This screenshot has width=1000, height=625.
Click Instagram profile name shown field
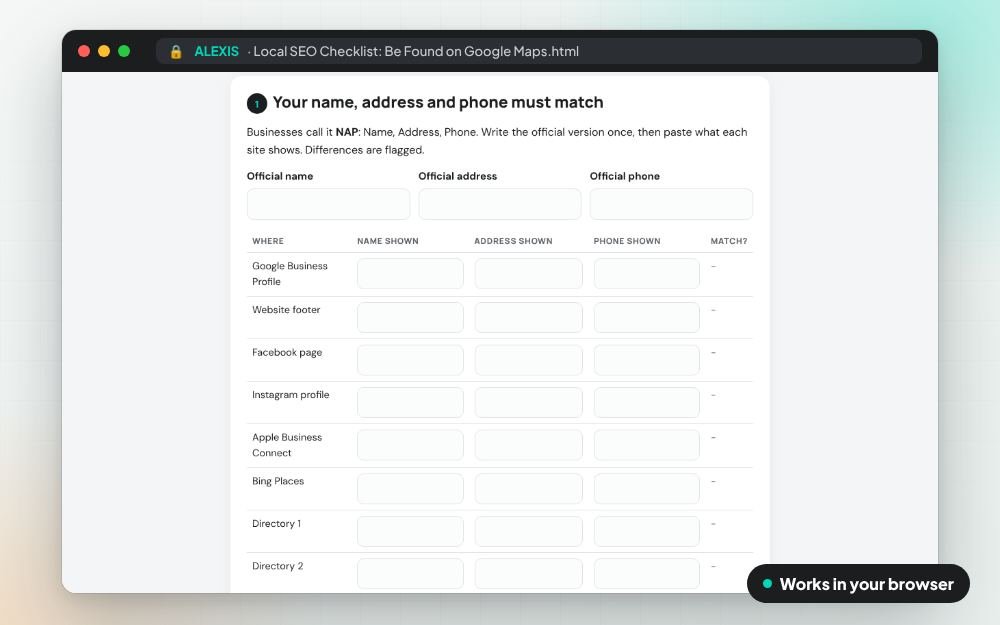coord(410,402)
